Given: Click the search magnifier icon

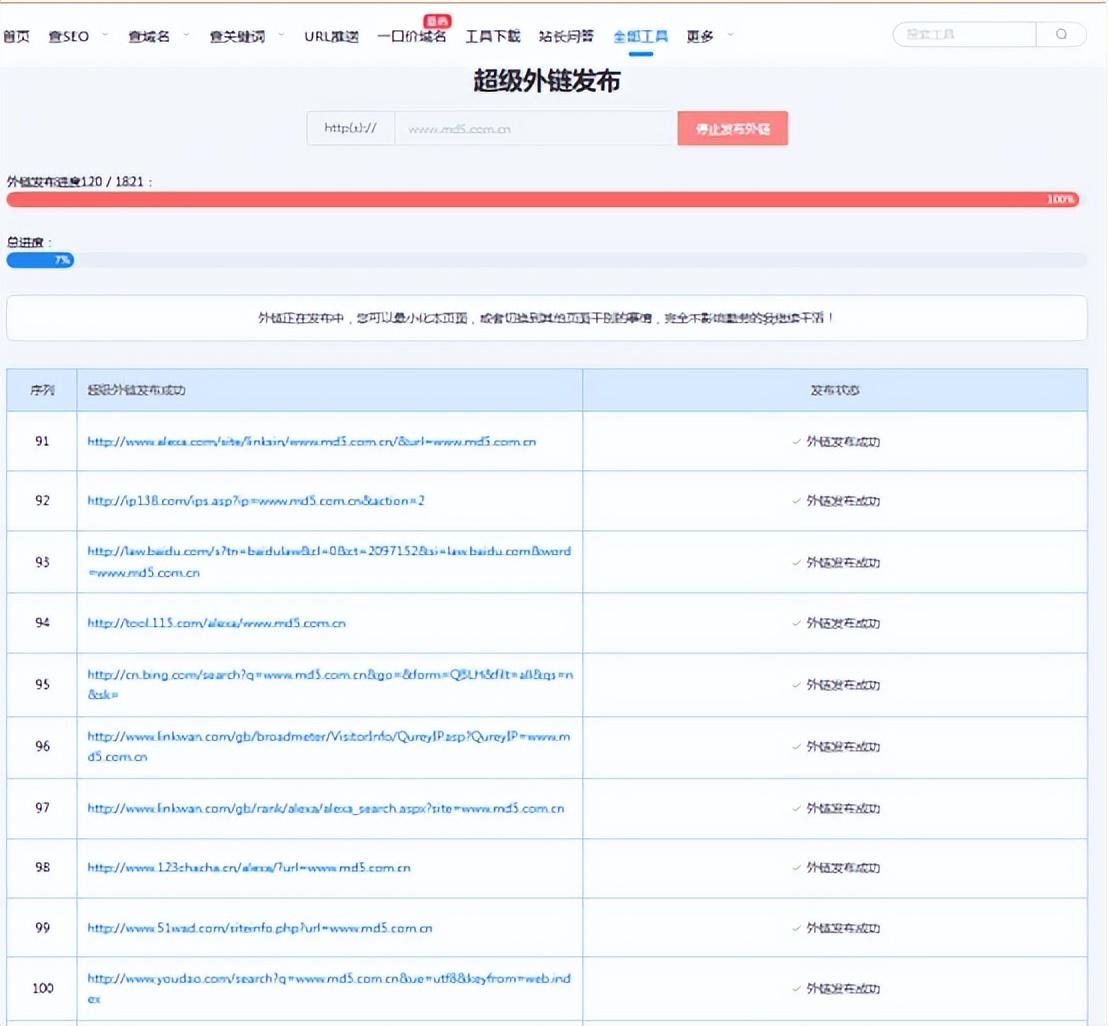Looking at the screenshot, I should 1061,34.
